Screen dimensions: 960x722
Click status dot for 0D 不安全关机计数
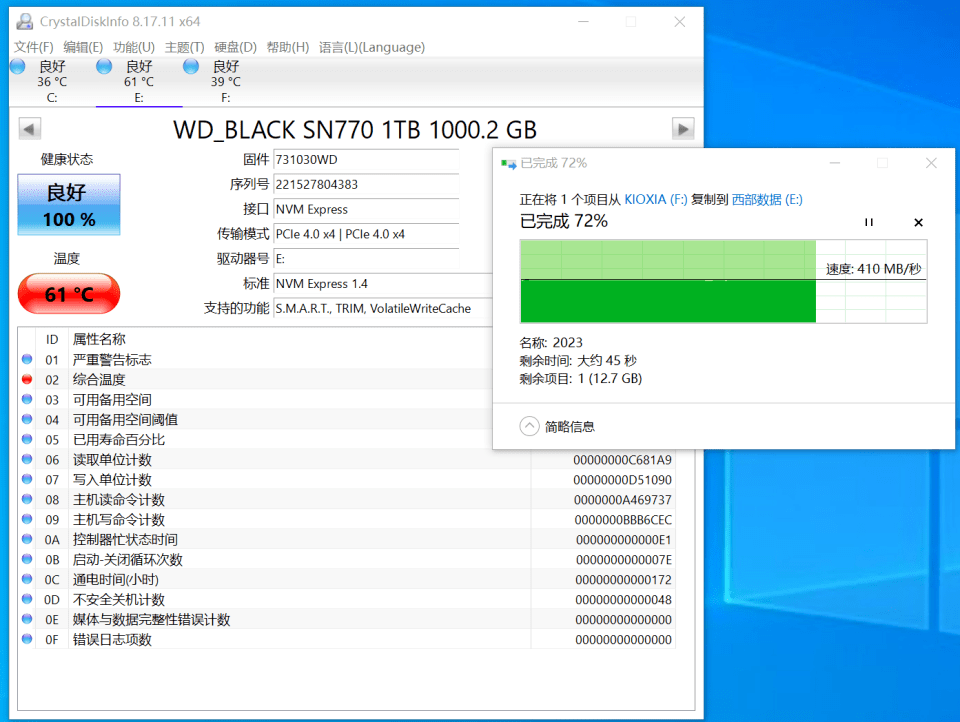pyautogui.click(x=27, y=598)
